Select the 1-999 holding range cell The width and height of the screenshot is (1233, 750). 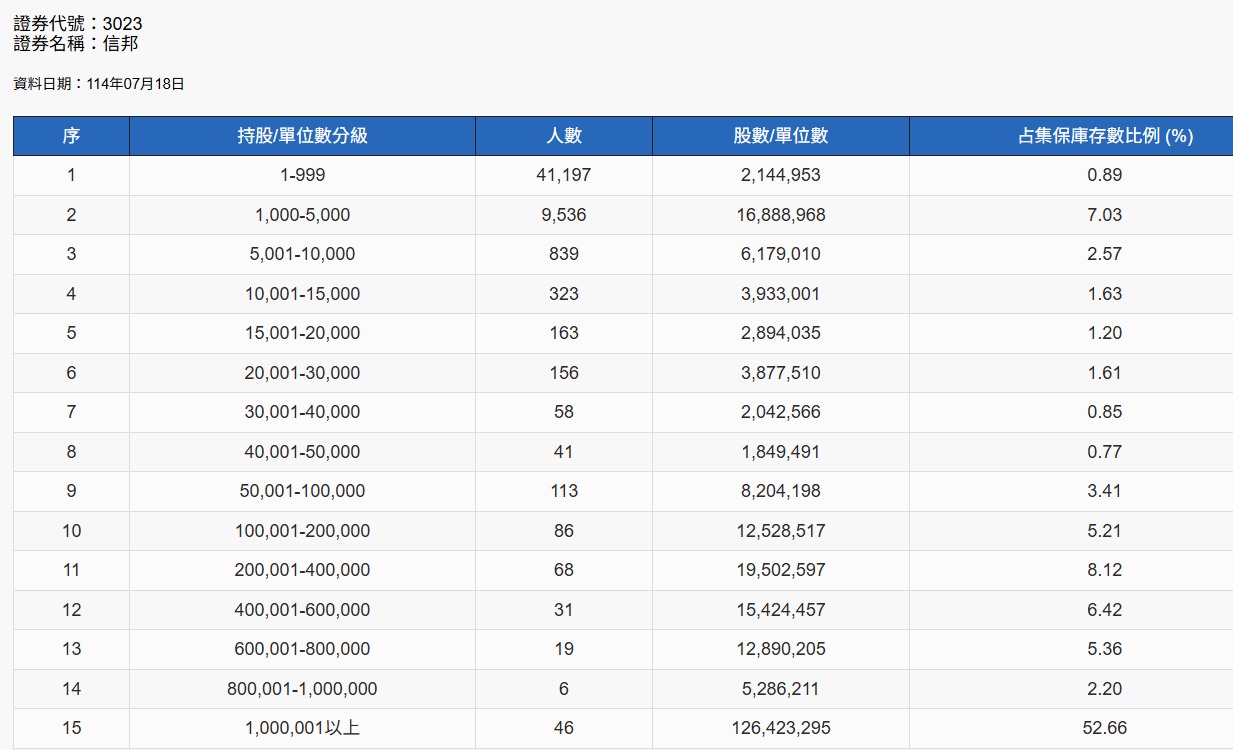point(302,175)
